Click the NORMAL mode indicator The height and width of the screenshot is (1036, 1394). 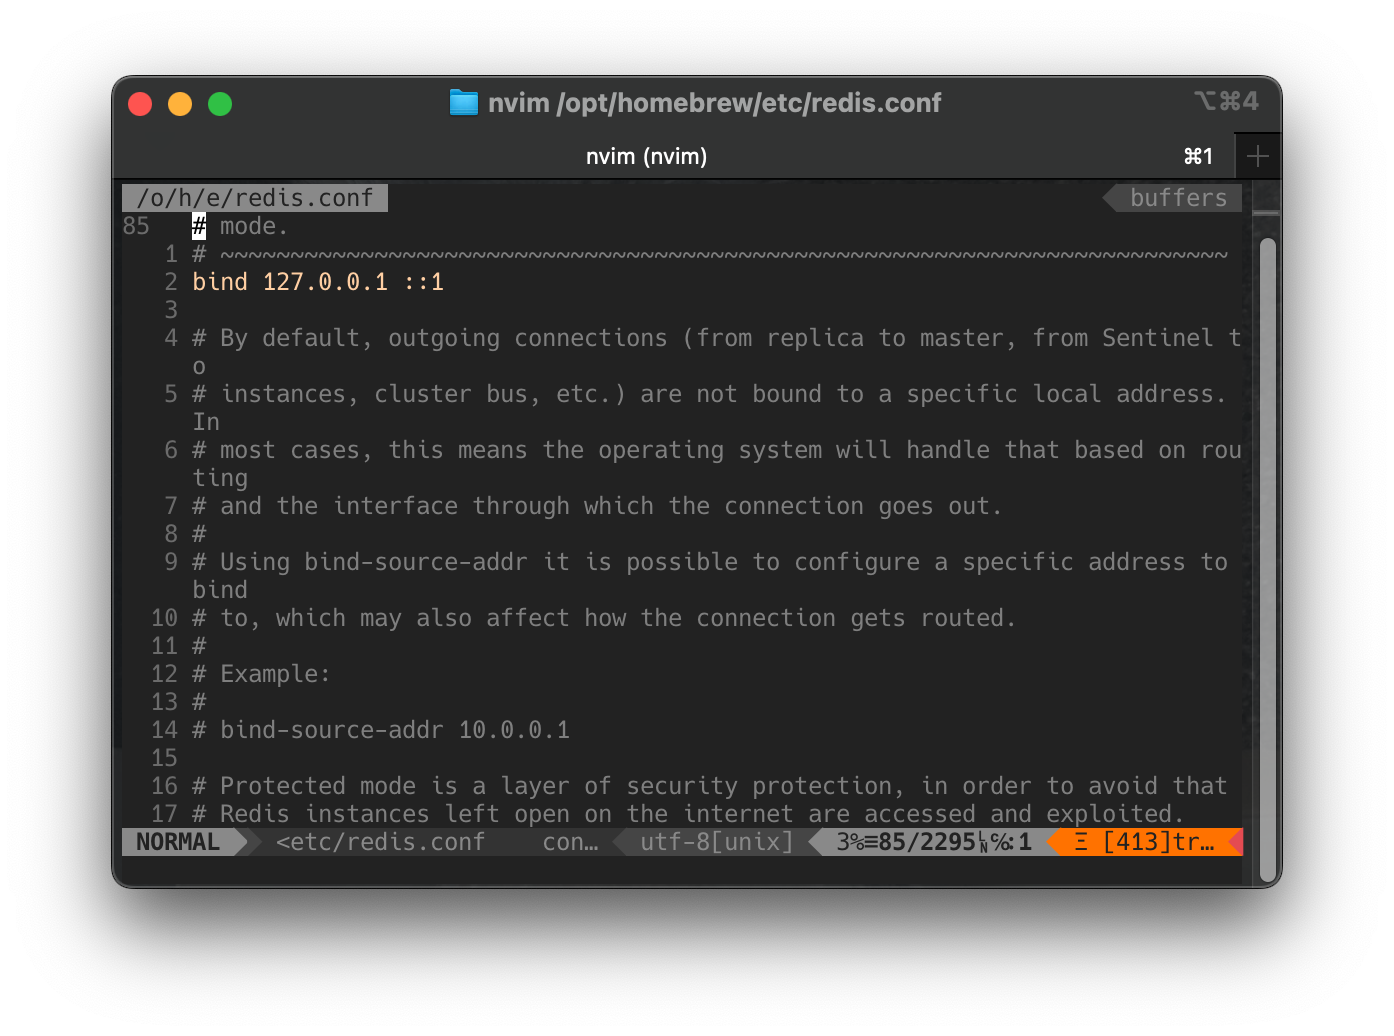(x=178, y=842)
